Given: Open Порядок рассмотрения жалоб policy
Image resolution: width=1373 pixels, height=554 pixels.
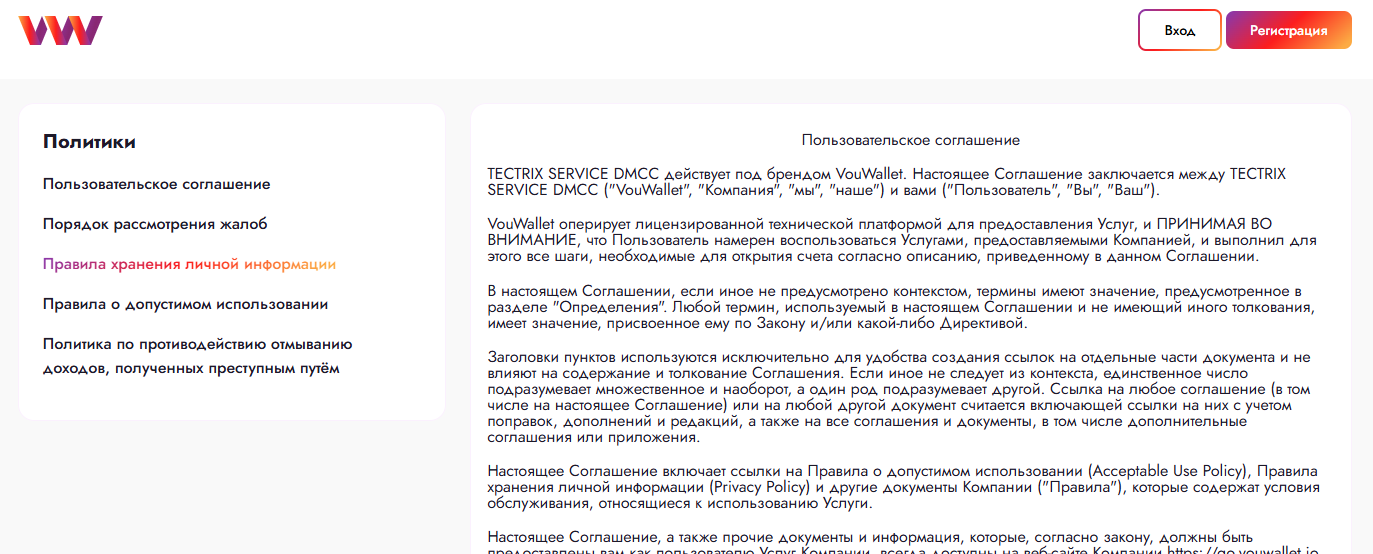Looking at the screenshot, I should coord(155,225).
